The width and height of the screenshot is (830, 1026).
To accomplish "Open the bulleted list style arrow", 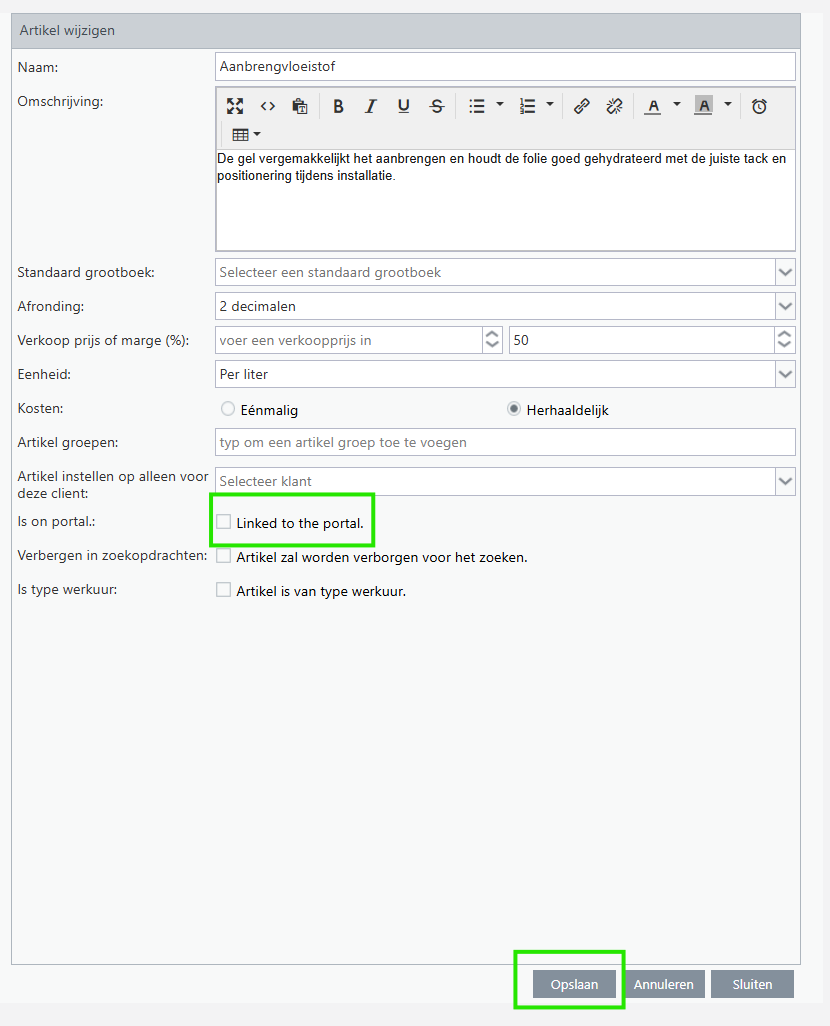I will (500, 105).
